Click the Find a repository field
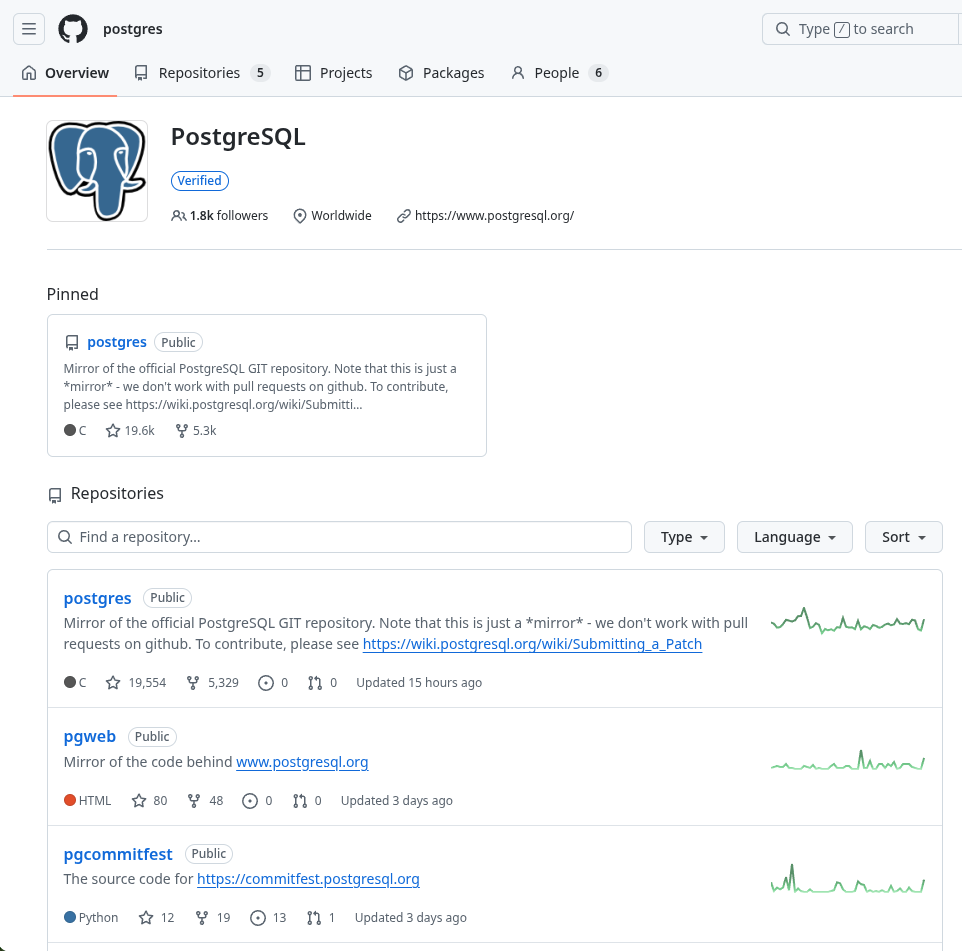This screenshot has width=962, height=951. 339,537
